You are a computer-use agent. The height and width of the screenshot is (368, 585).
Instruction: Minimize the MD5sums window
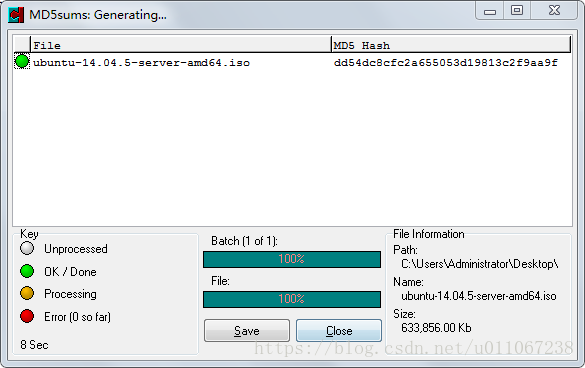click(490, 10)
